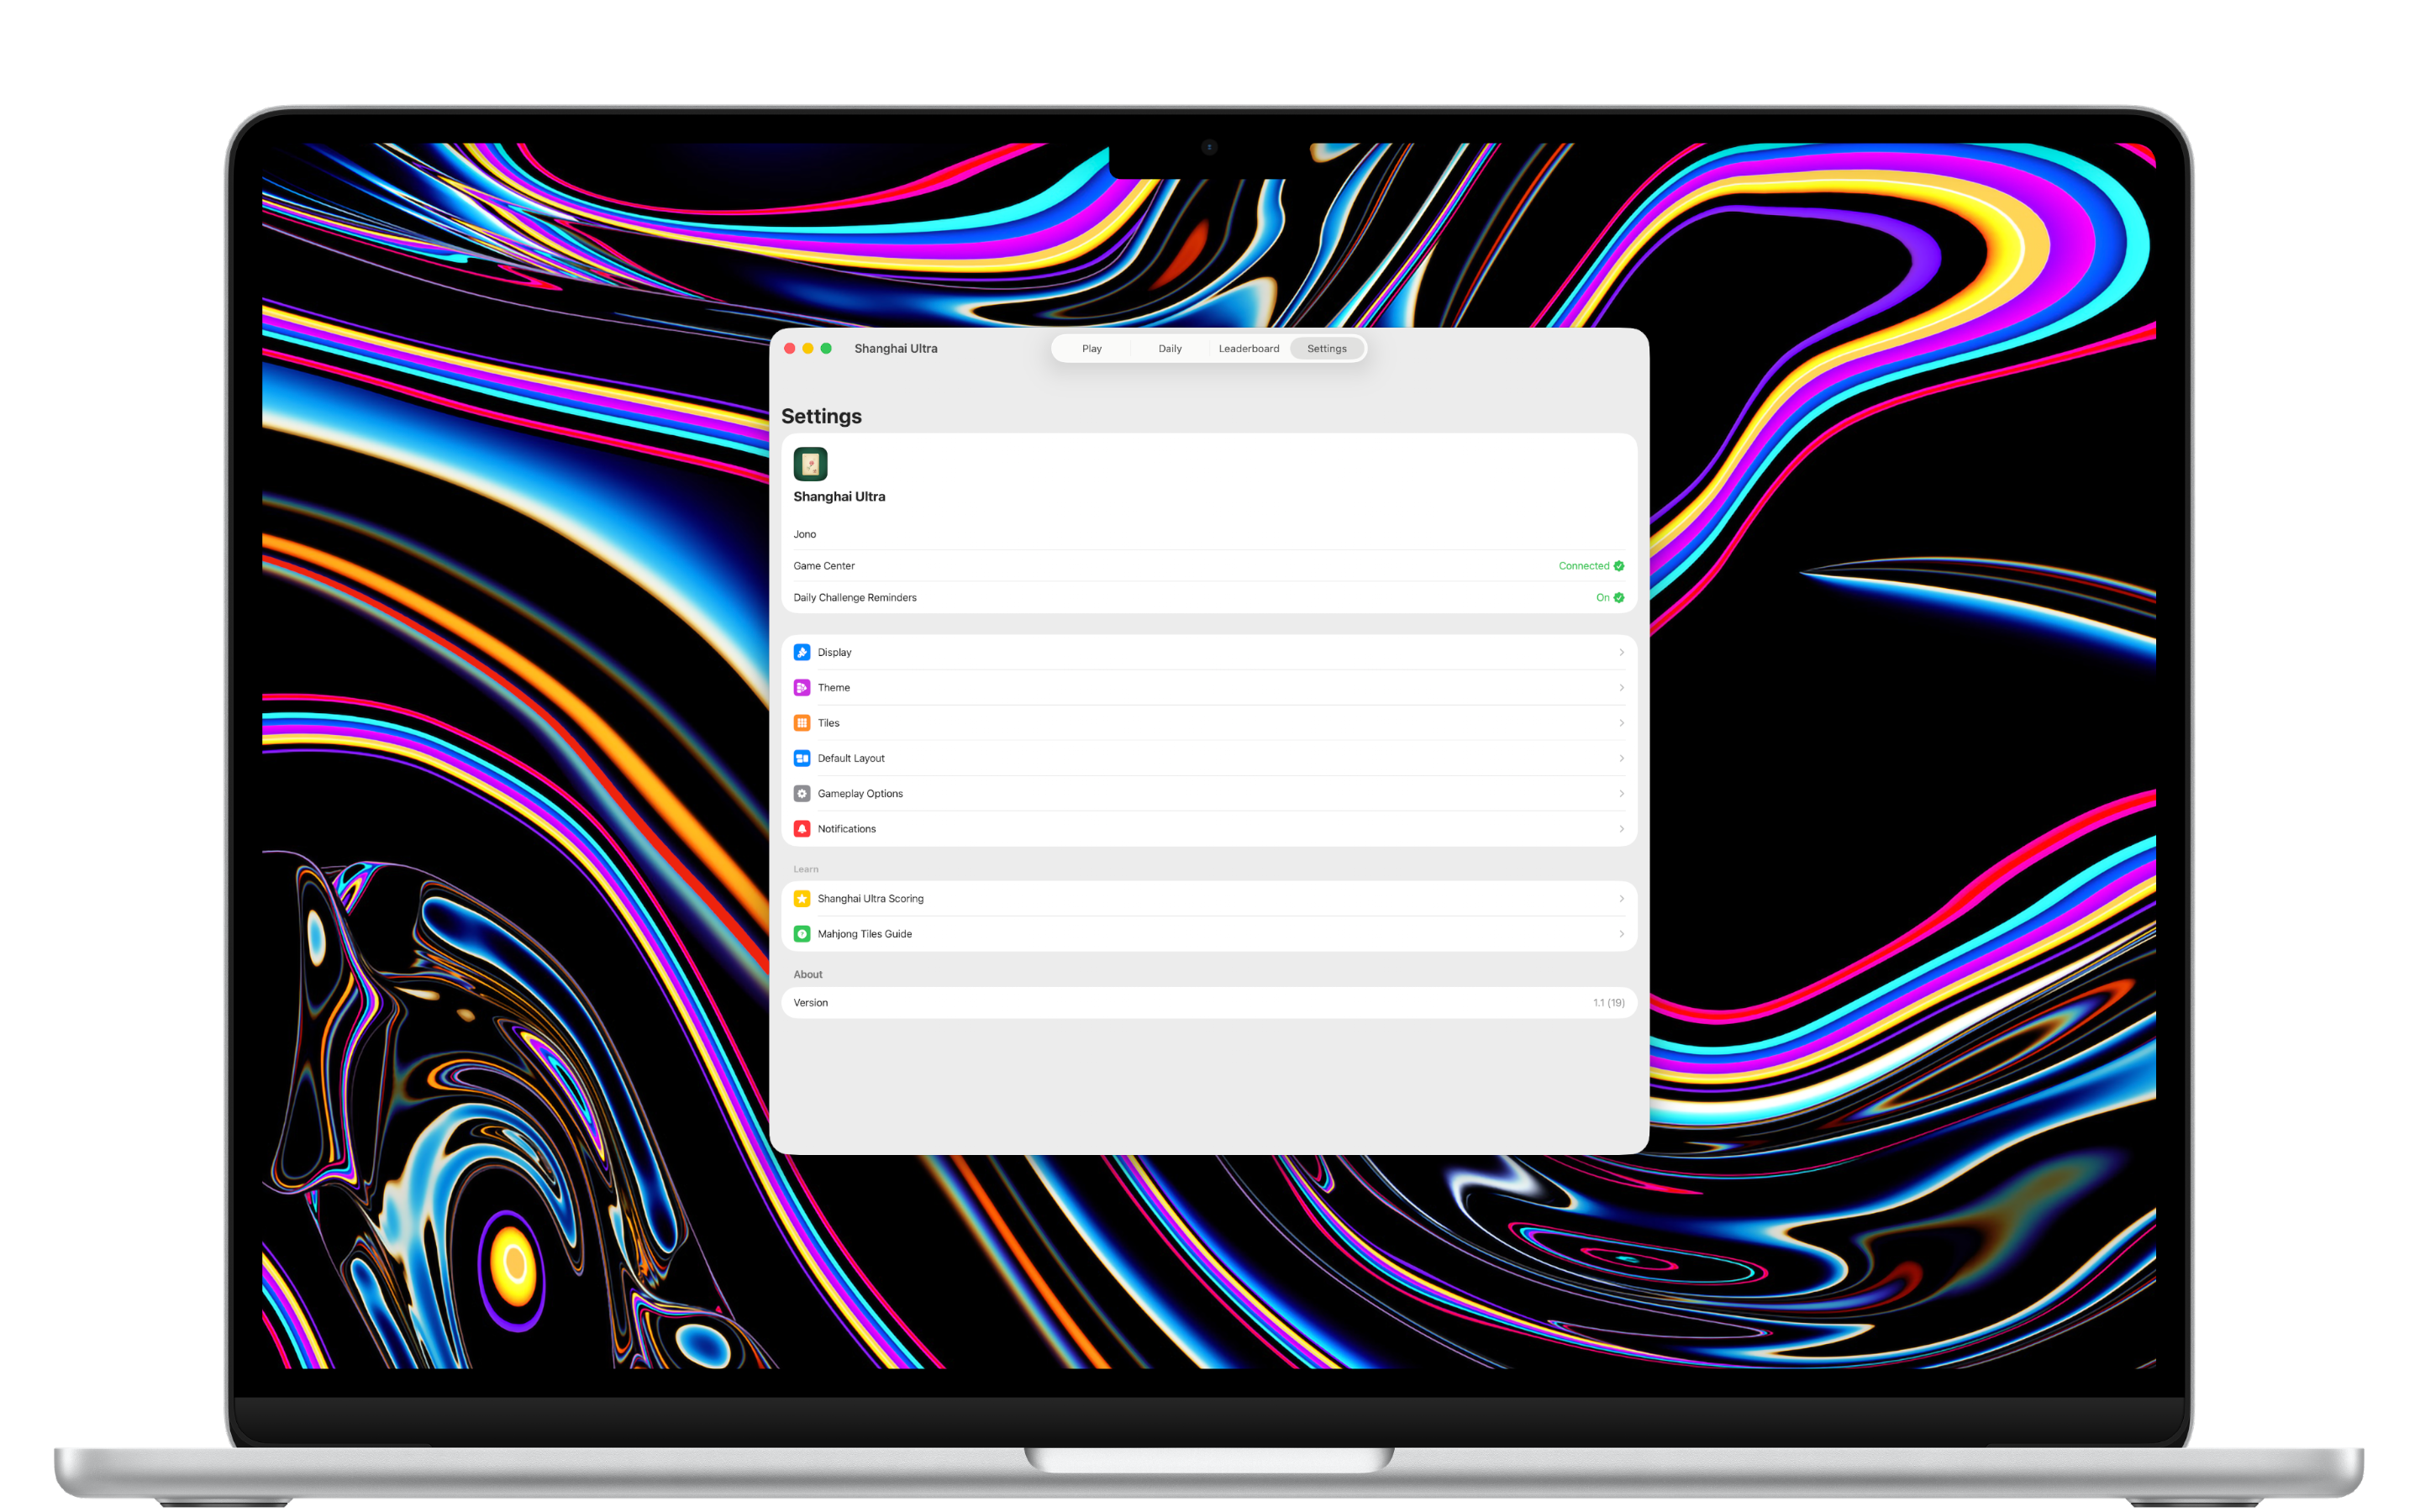Screen dimensions: 2420x1512
Task: Select the Gameplay Options gear icon
Action: [802, 793]
